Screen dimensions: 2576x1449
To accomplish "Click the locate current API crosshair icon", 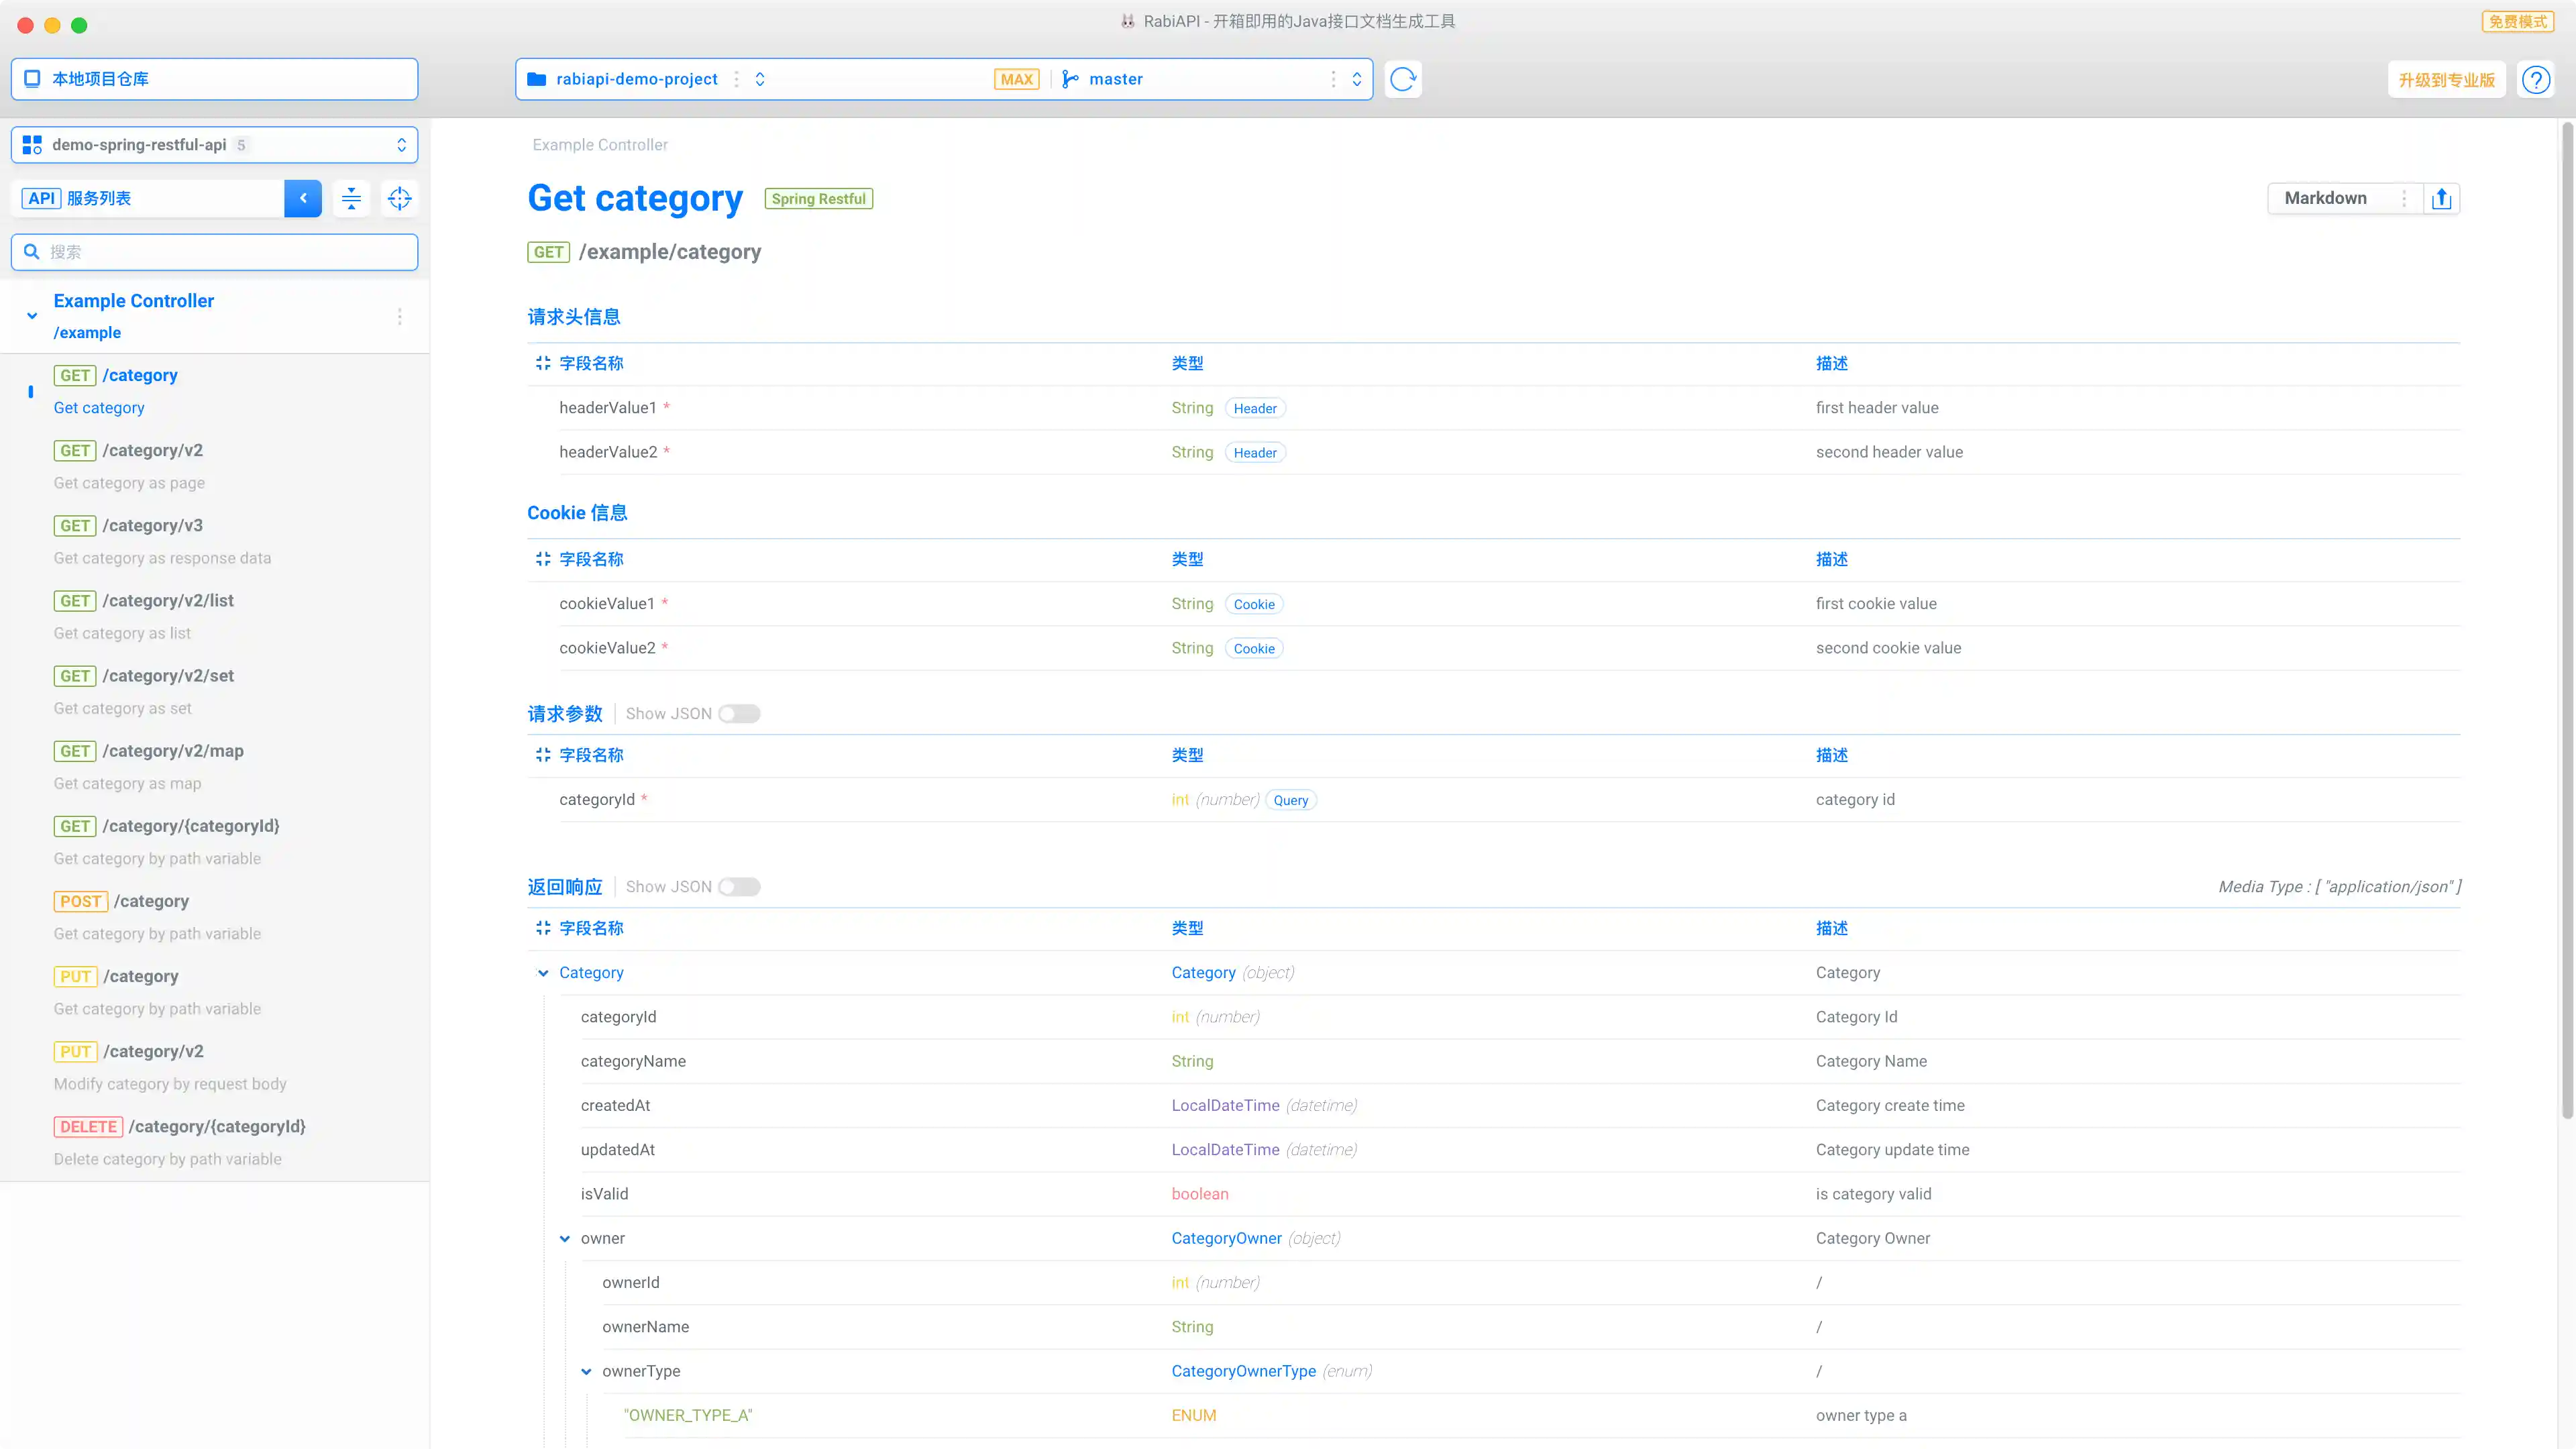I will (399, 198).
